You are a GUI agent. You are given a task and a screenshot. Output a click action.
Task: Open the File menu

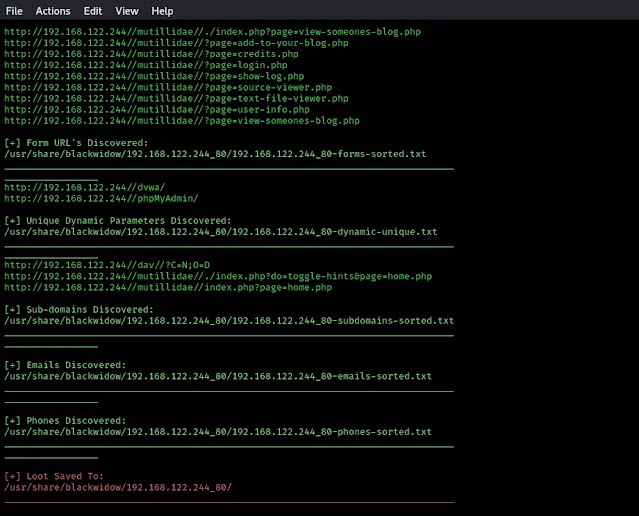(14, 11)
